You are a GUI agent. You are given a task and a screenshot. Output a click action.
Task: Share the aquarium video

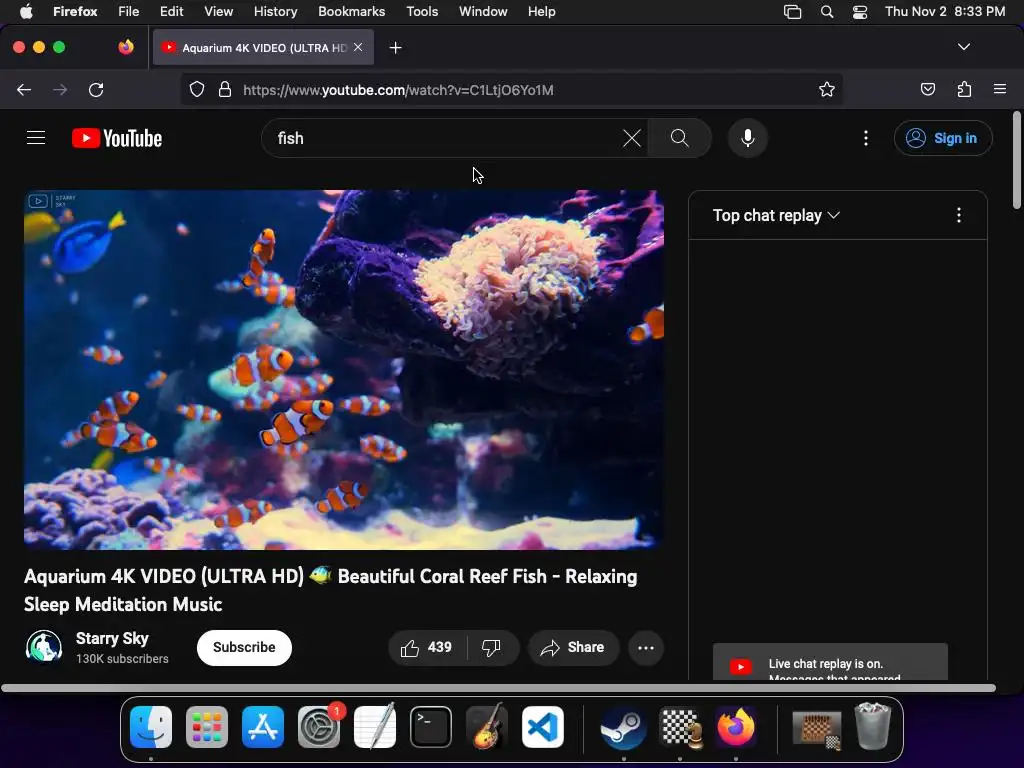click(x=573, y=647)
